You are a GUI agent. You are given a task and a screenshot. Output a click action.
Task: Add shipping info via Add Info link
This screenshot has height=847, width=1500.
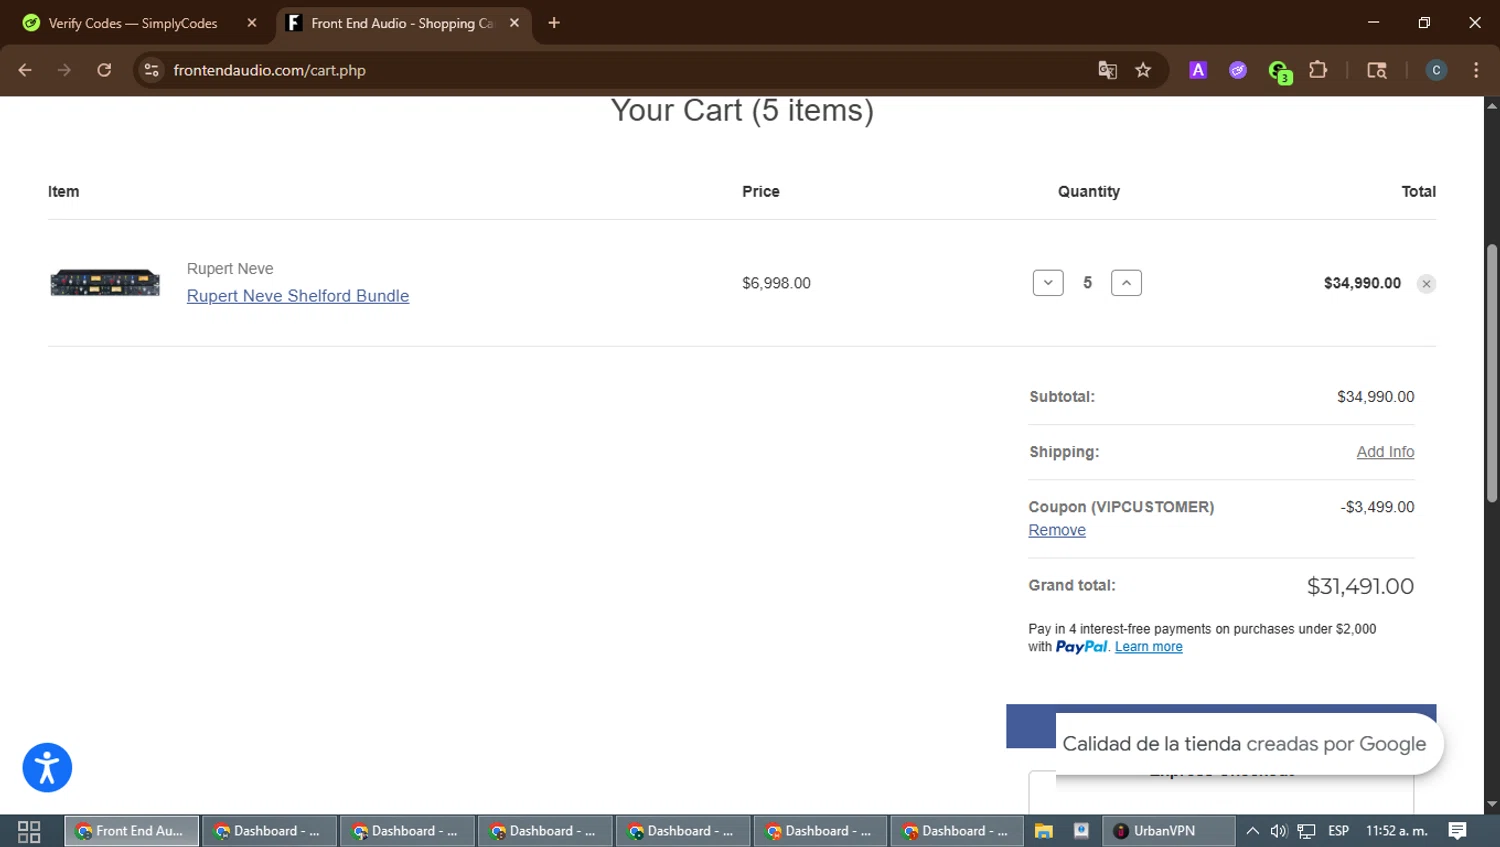tap(1385, 452)
